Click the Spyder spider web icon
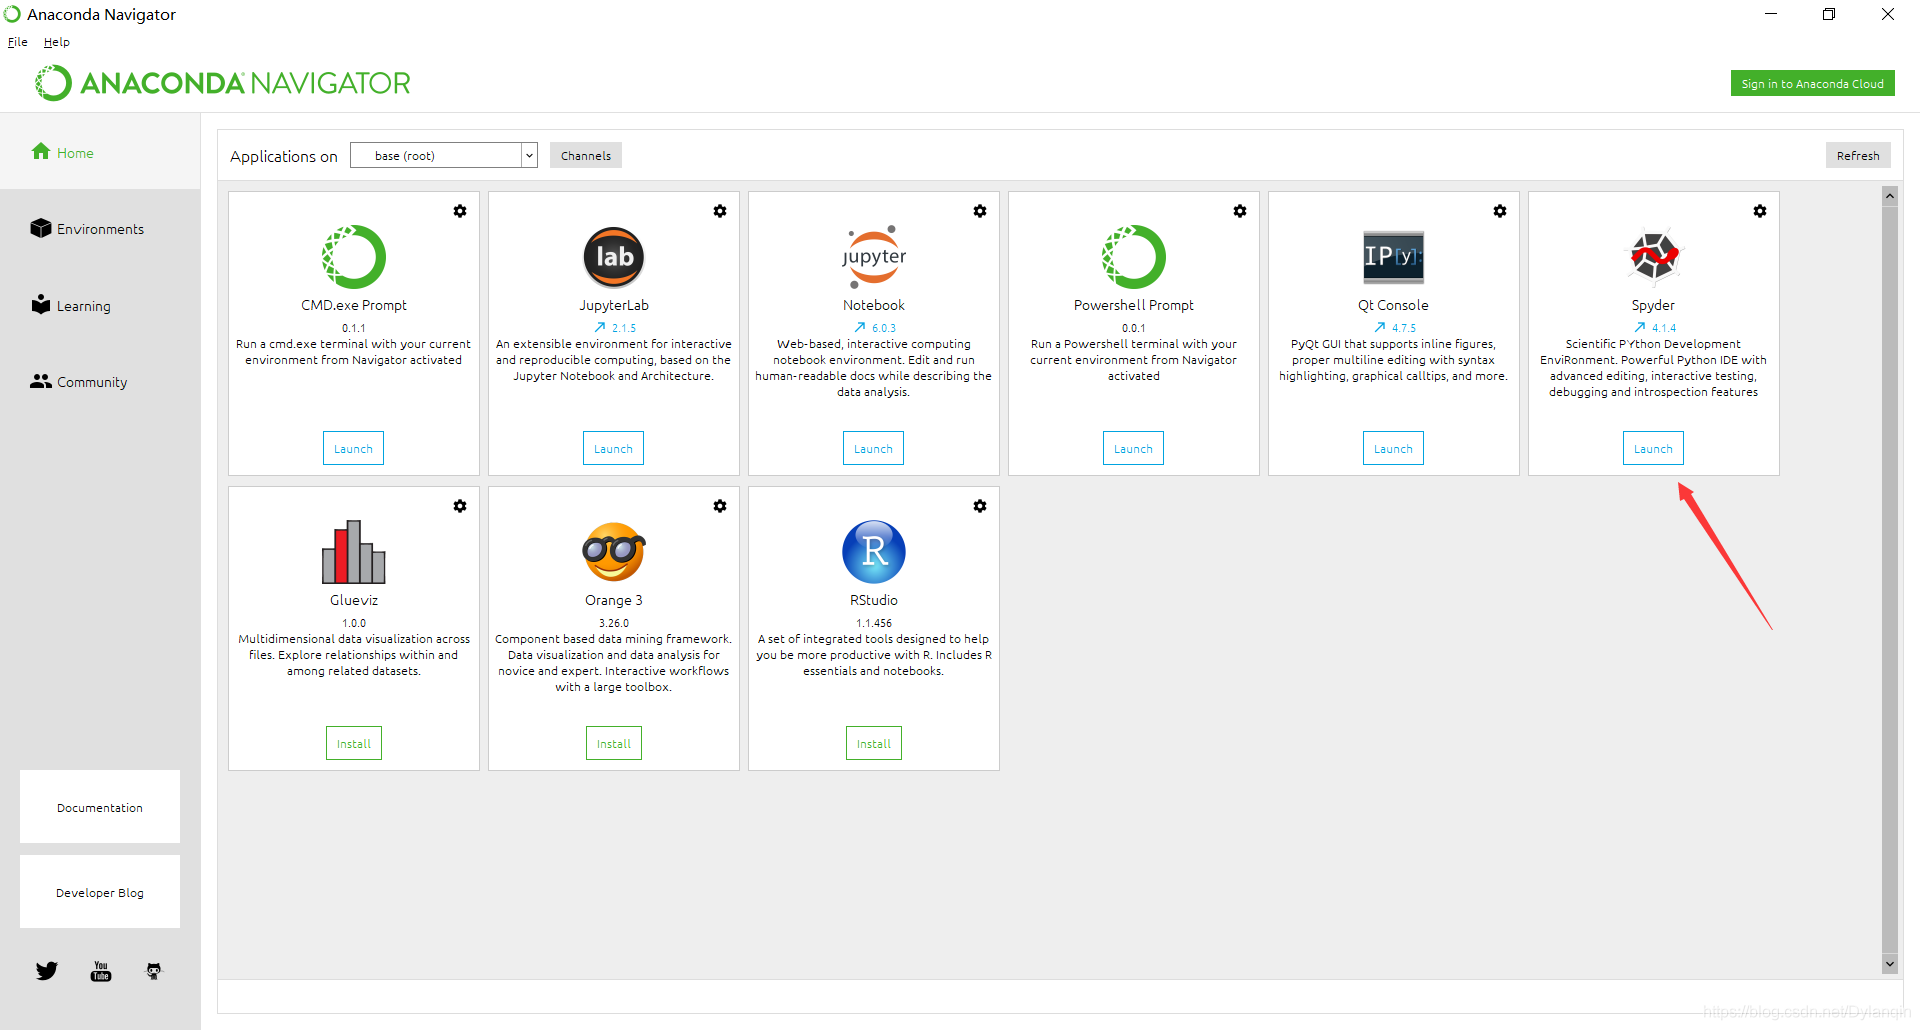The width and height of the screenshot is (1920, 1030). click(x=1654, y=257)
